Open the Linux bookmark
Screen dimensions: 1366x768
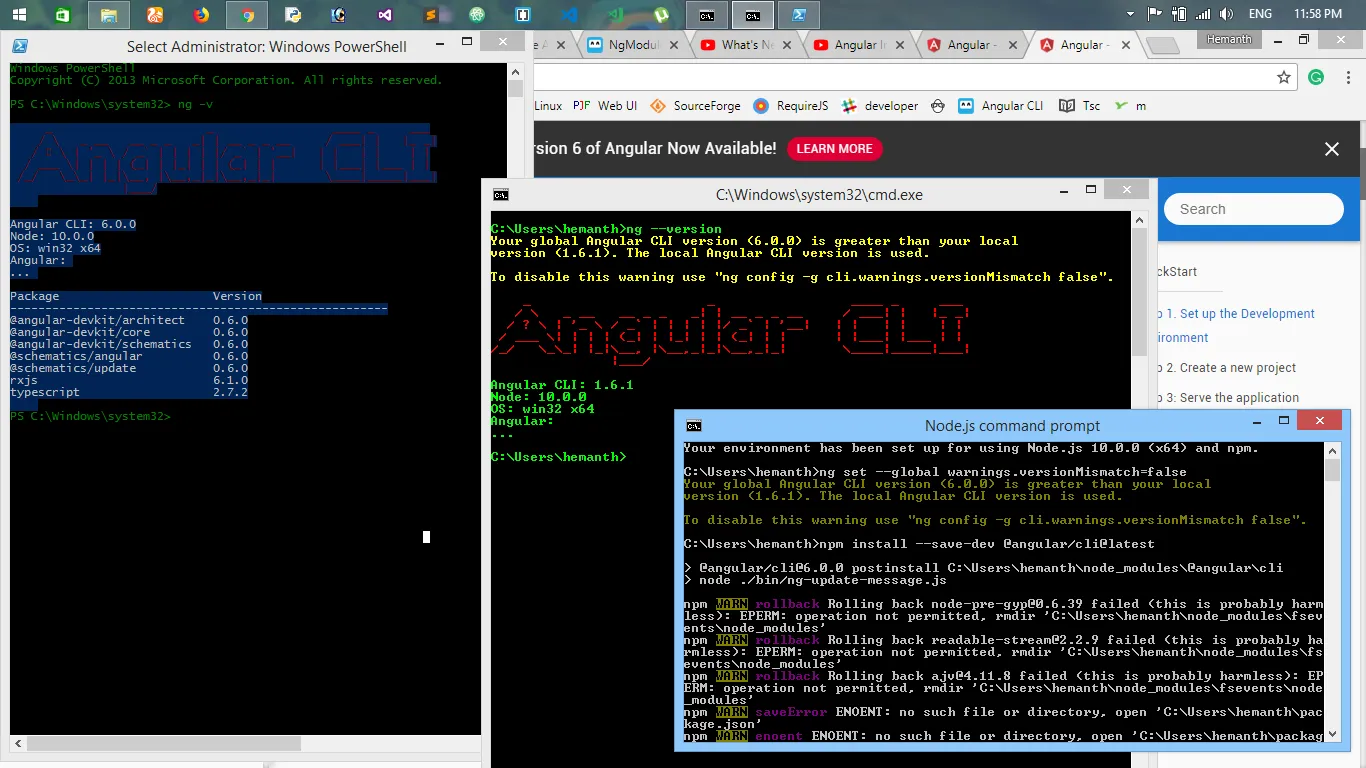tap(548, 106)
